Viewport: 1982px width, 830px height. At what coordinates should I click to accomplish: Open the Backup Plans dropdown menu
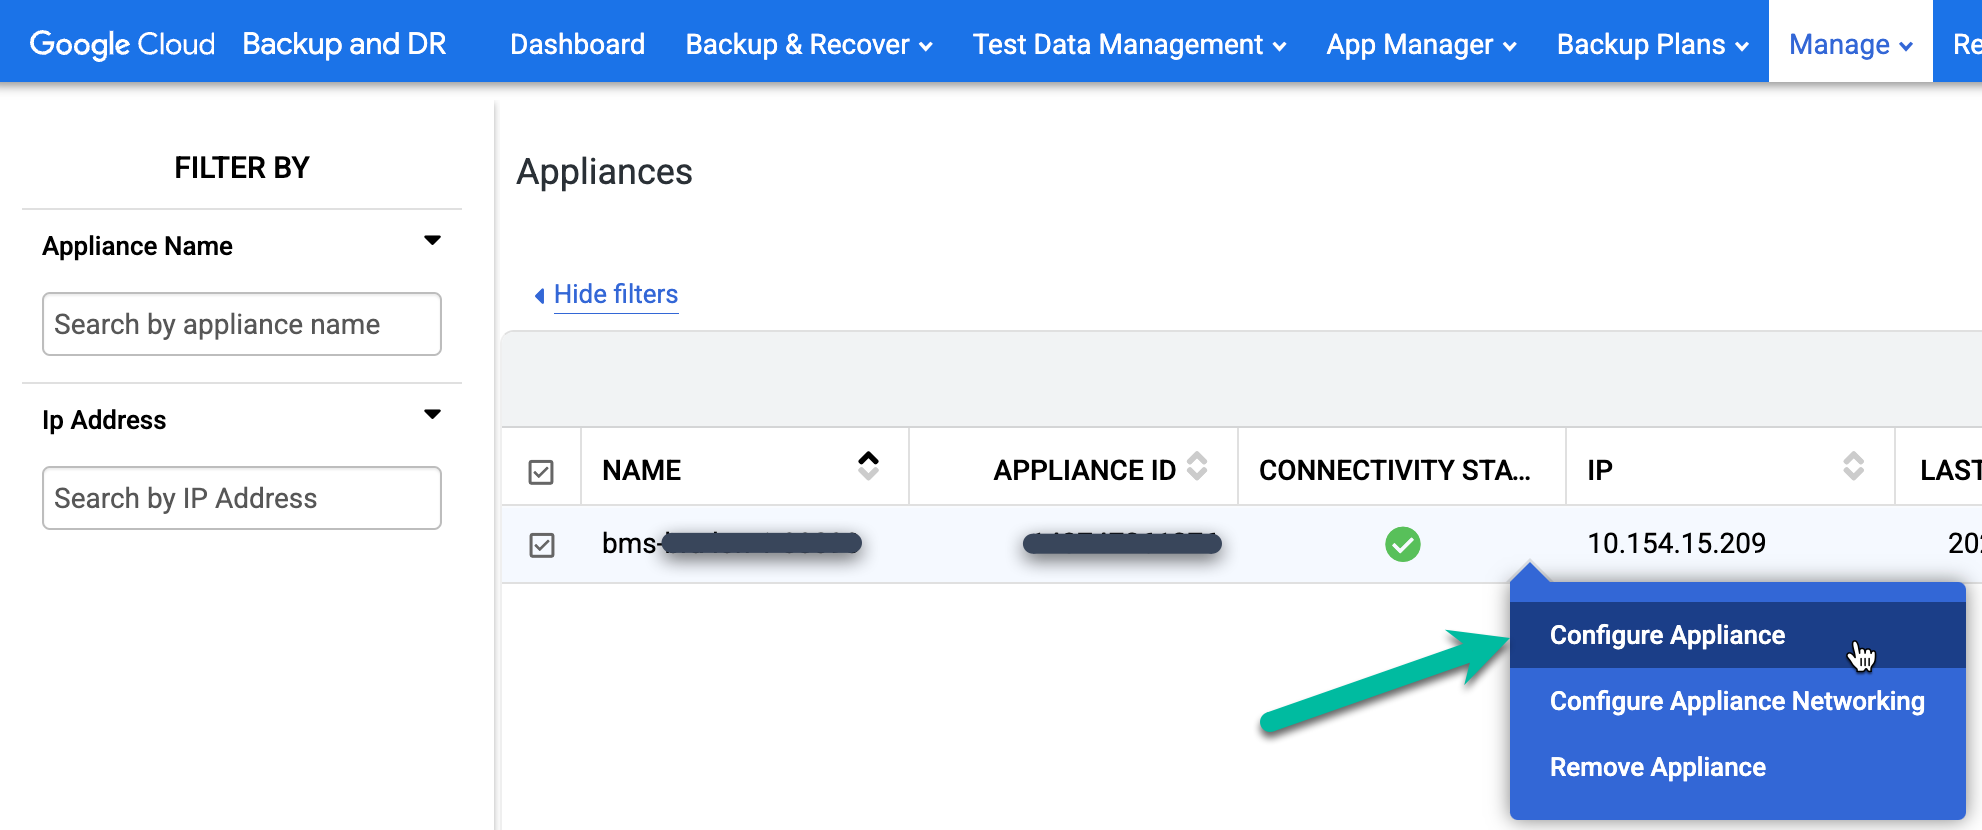(1652, 45)
